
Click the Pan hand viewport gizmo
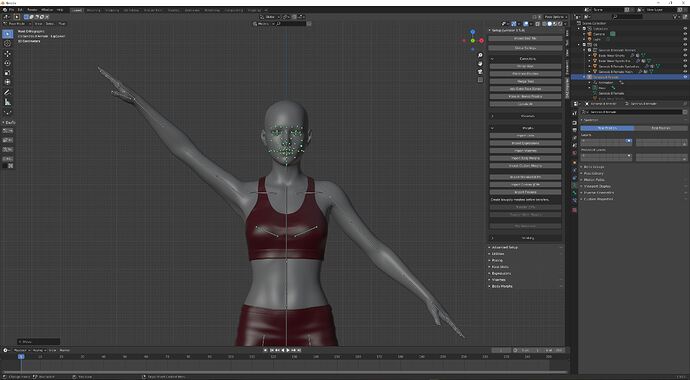(x=480, y=63)
